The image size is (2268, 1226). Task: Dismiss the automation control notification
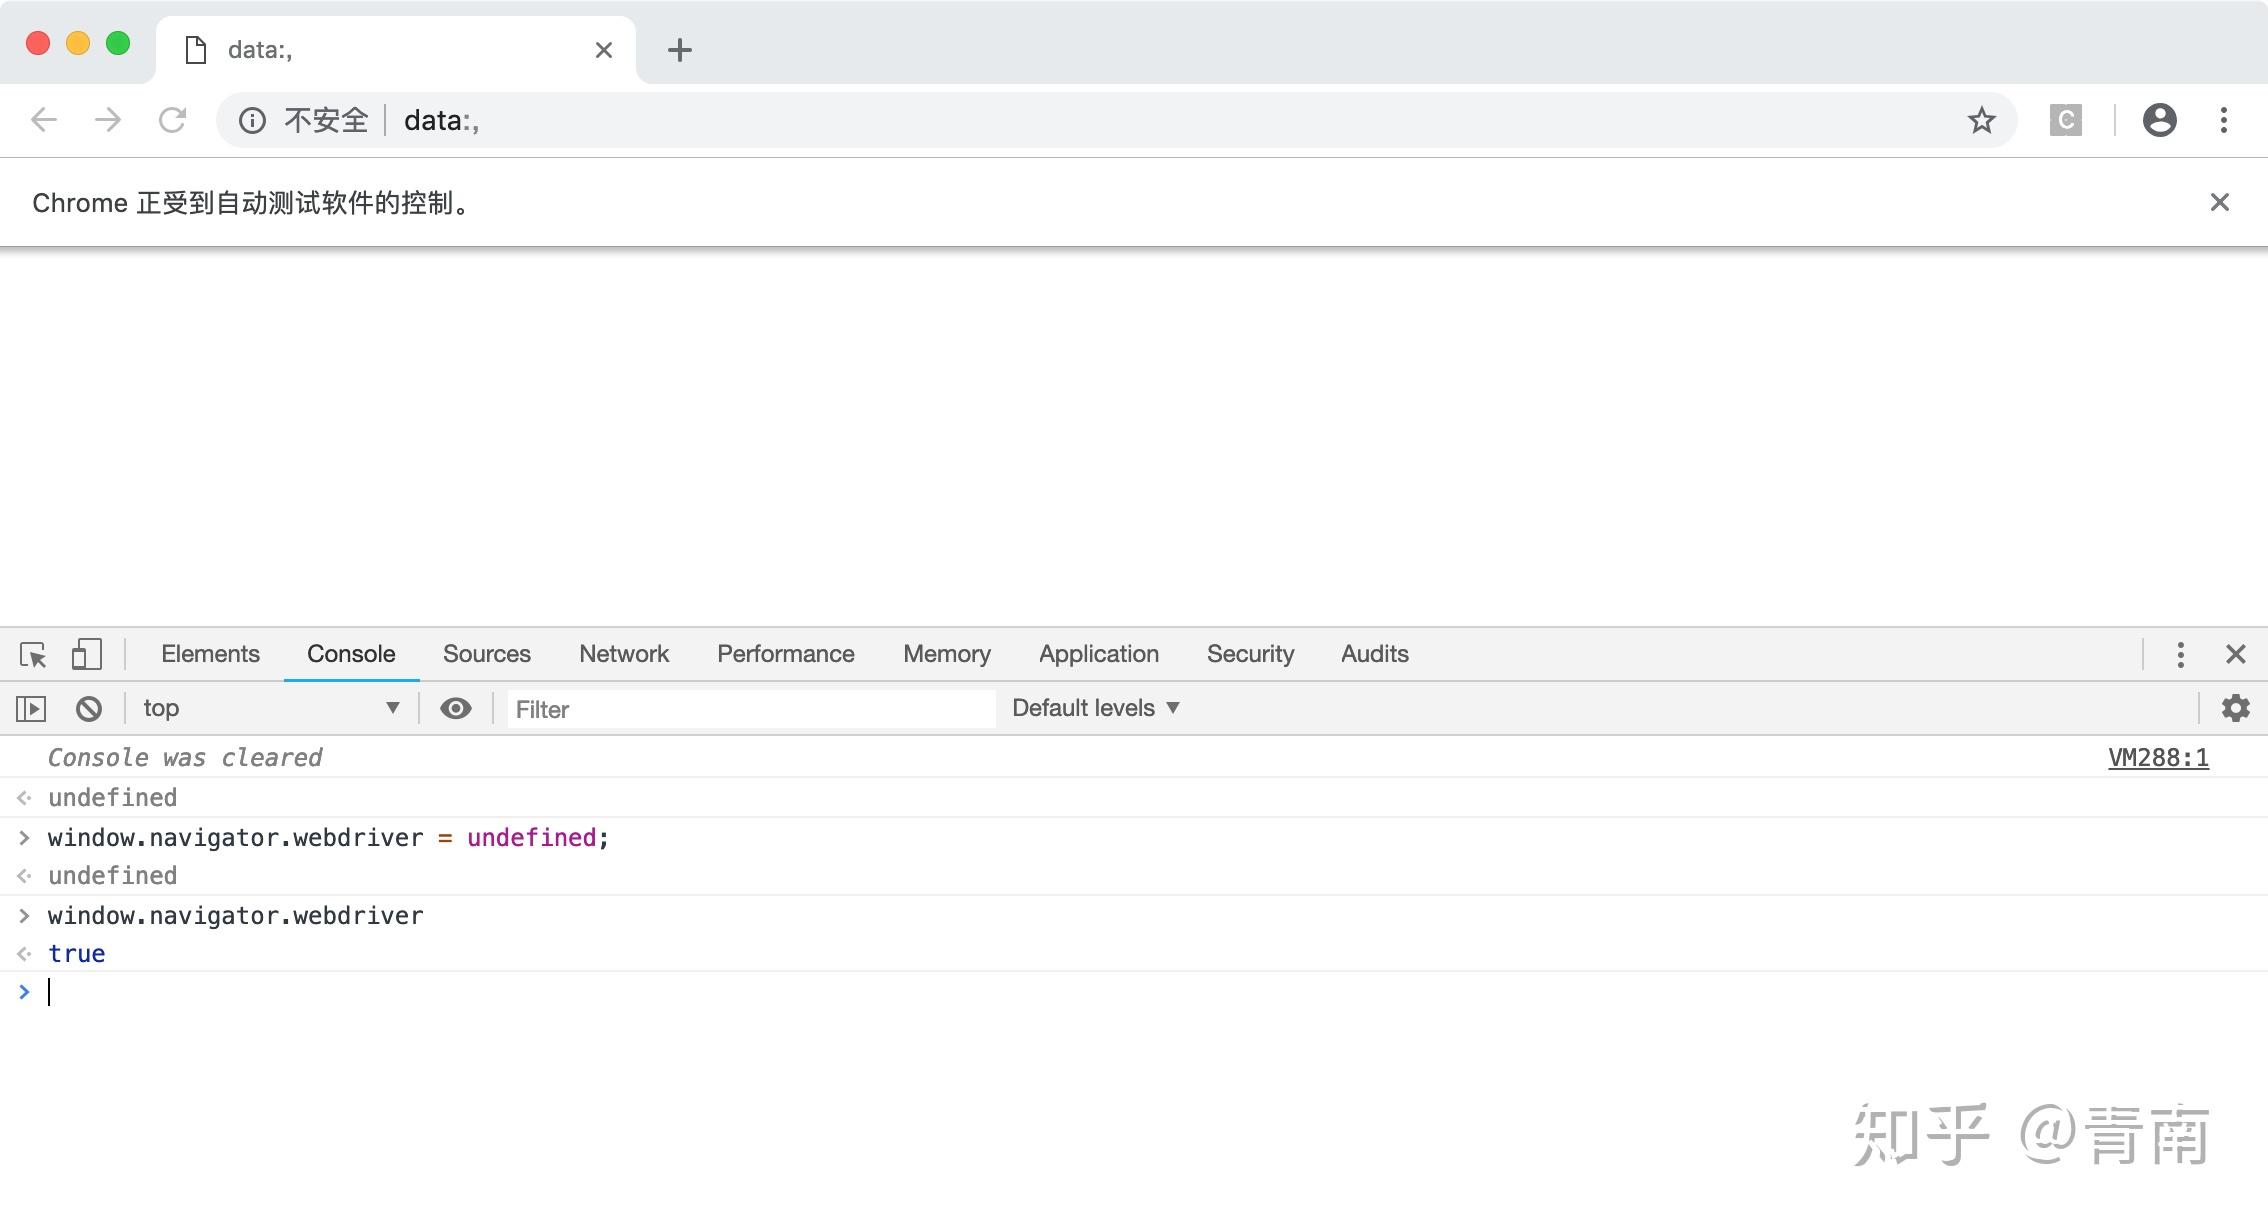pos(2220,202)
